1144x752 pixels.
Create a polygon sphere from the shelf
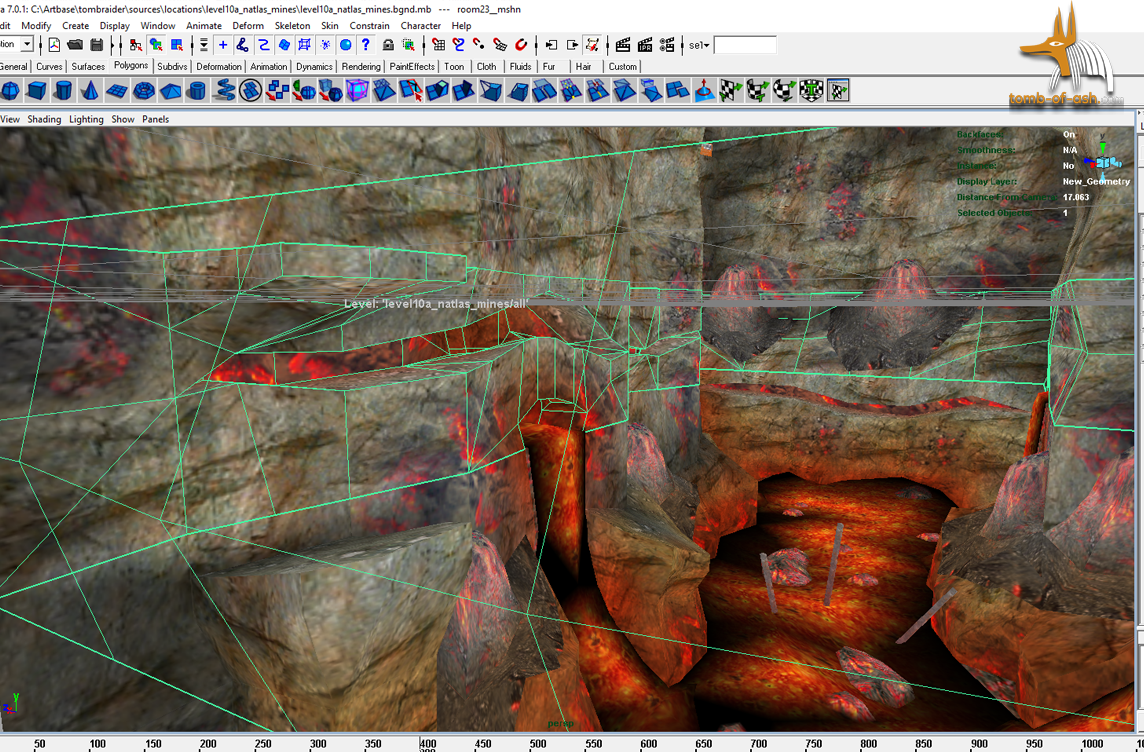[x=10, y=90]
